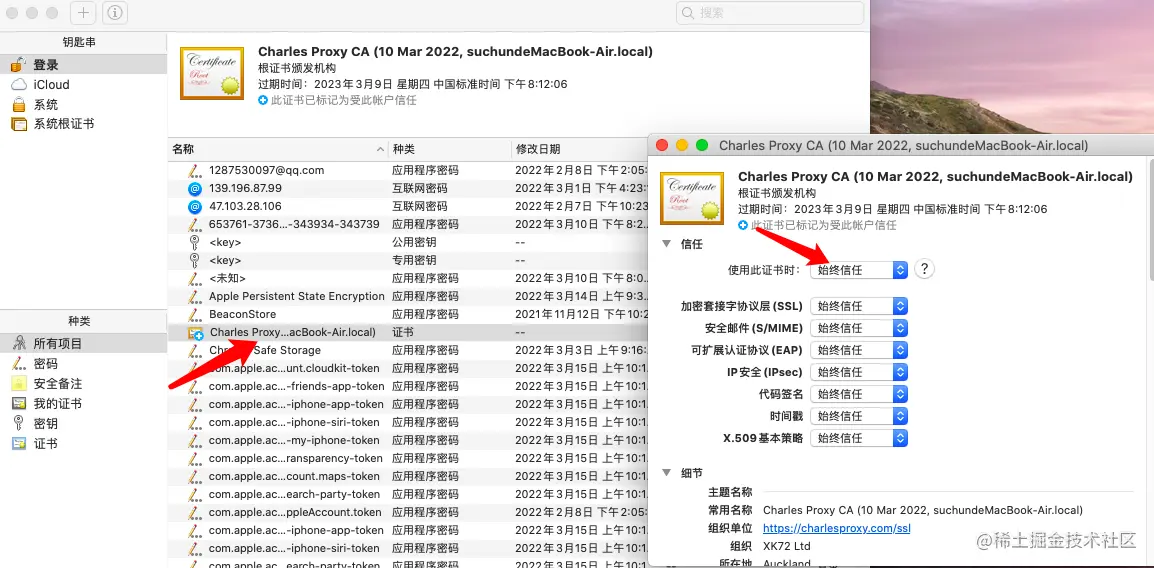
Task: Close the Charles Proxy CA detail window
Action: coord(662,146)
